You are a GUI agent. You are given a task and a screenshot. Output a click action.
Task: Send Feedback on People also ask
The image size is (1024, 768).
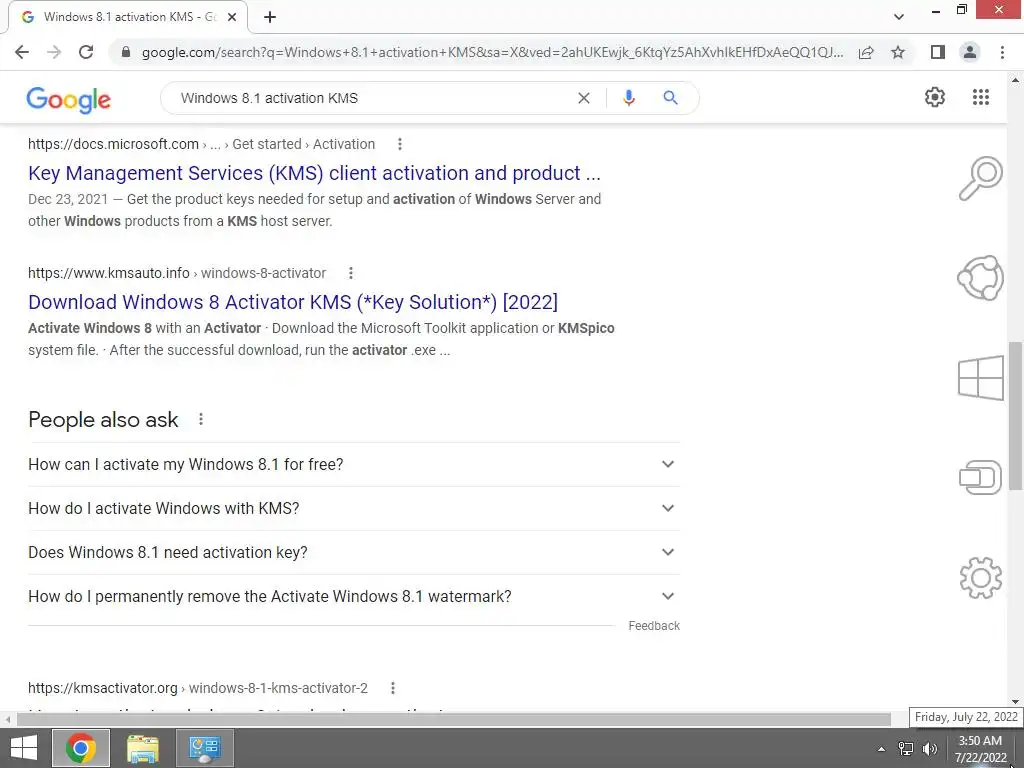pyautogui.click(x=654, y=626)
